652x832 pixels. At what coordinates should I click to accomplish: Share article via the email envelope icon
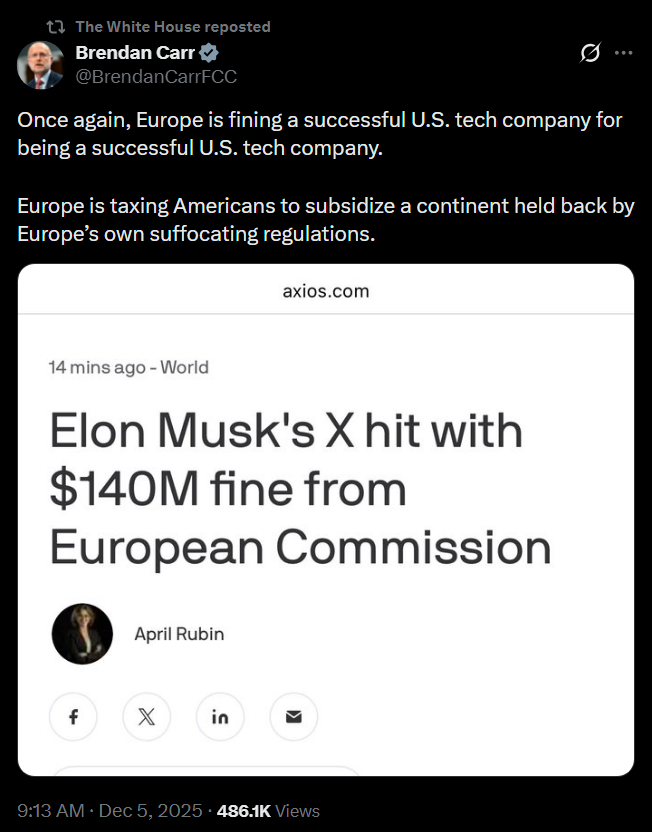coord(293,717)
